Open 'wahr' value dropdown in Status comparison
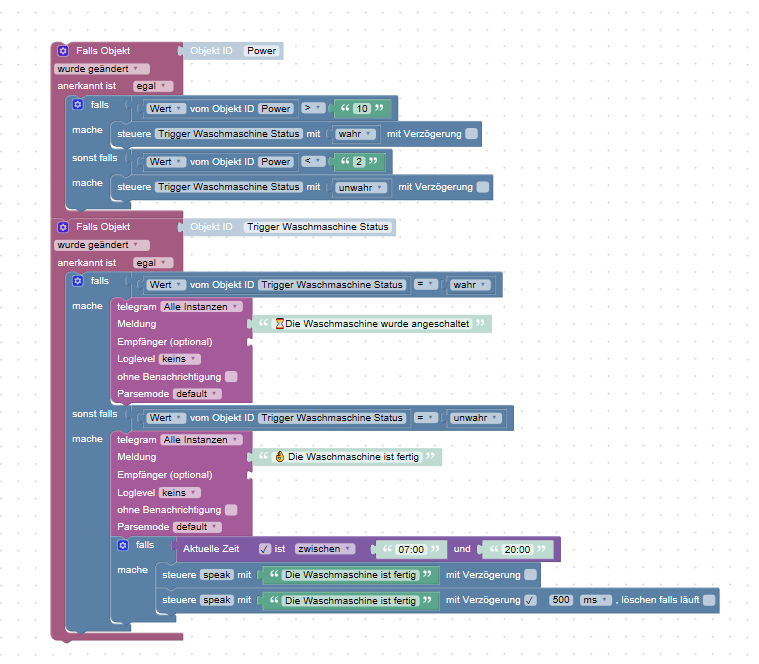759x664 pixels. point(470,285)
